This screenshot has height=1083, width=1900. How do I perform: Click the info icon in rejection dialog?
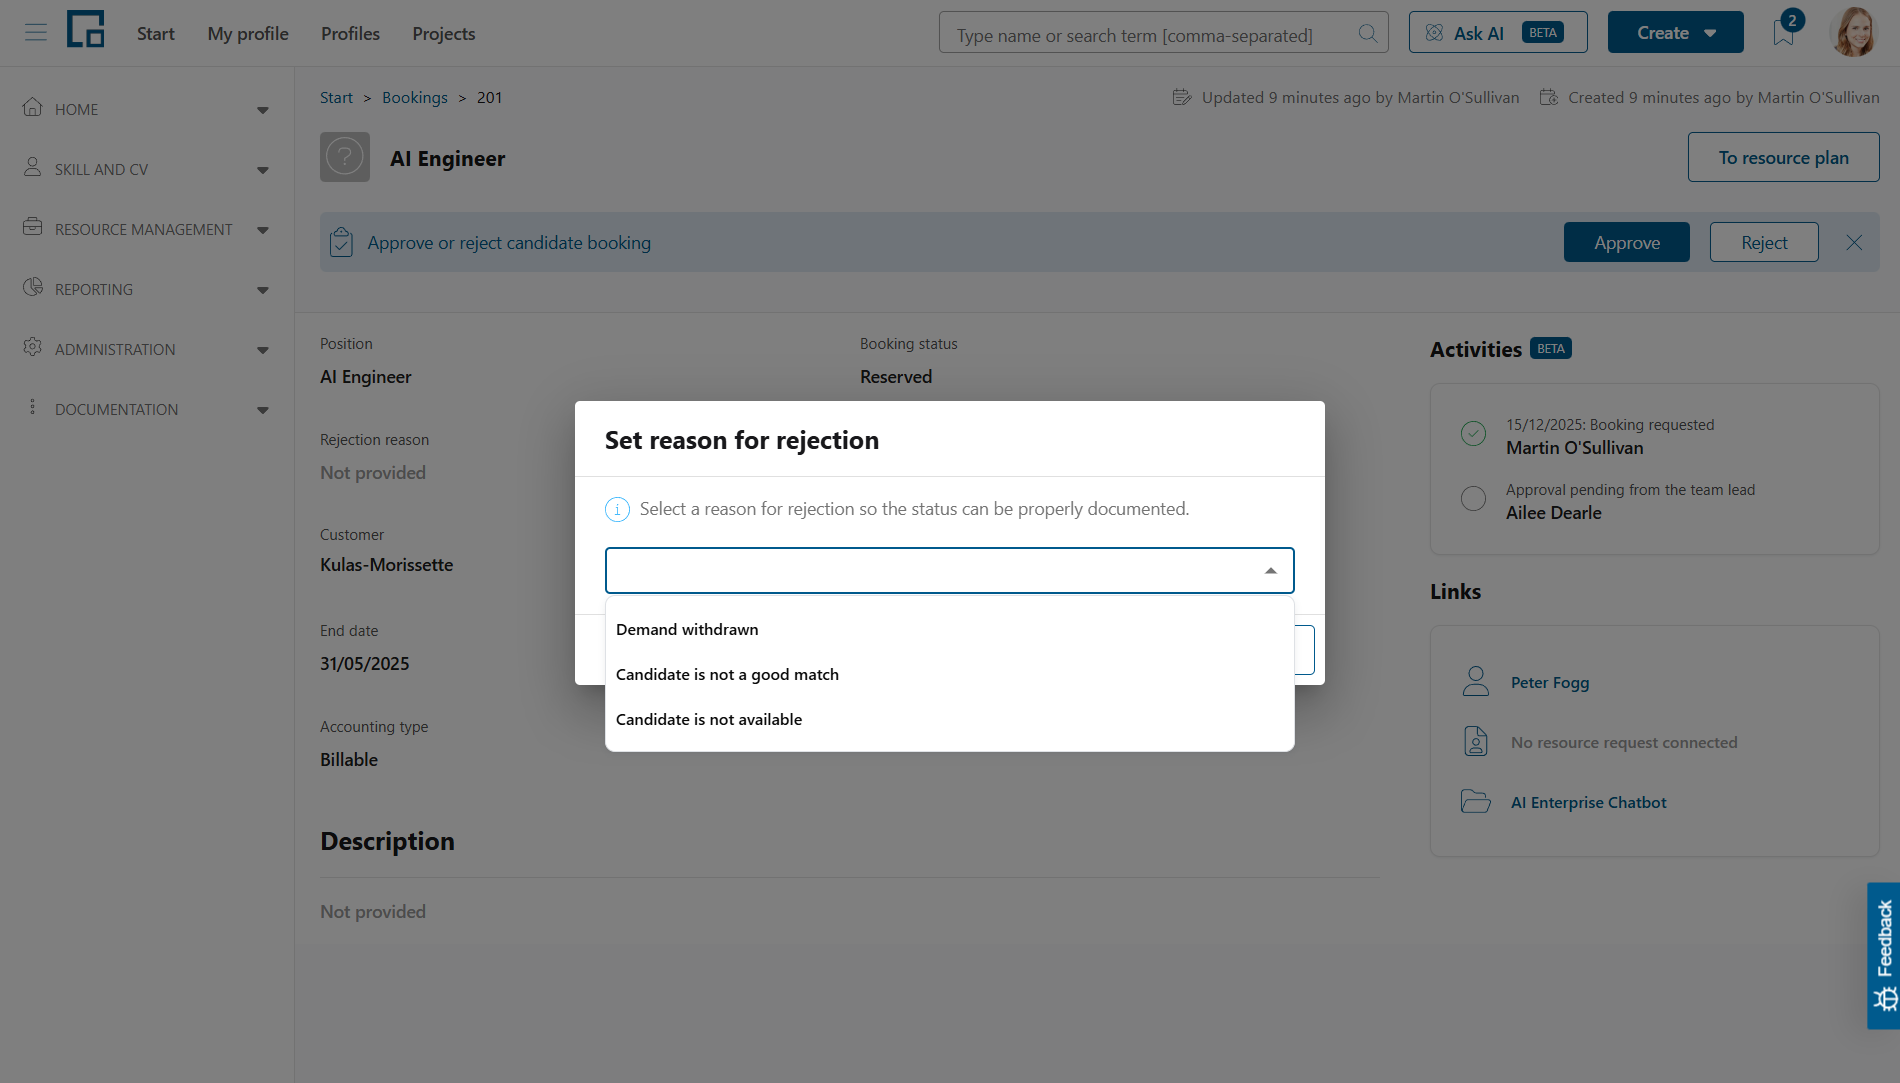[618, 509]
